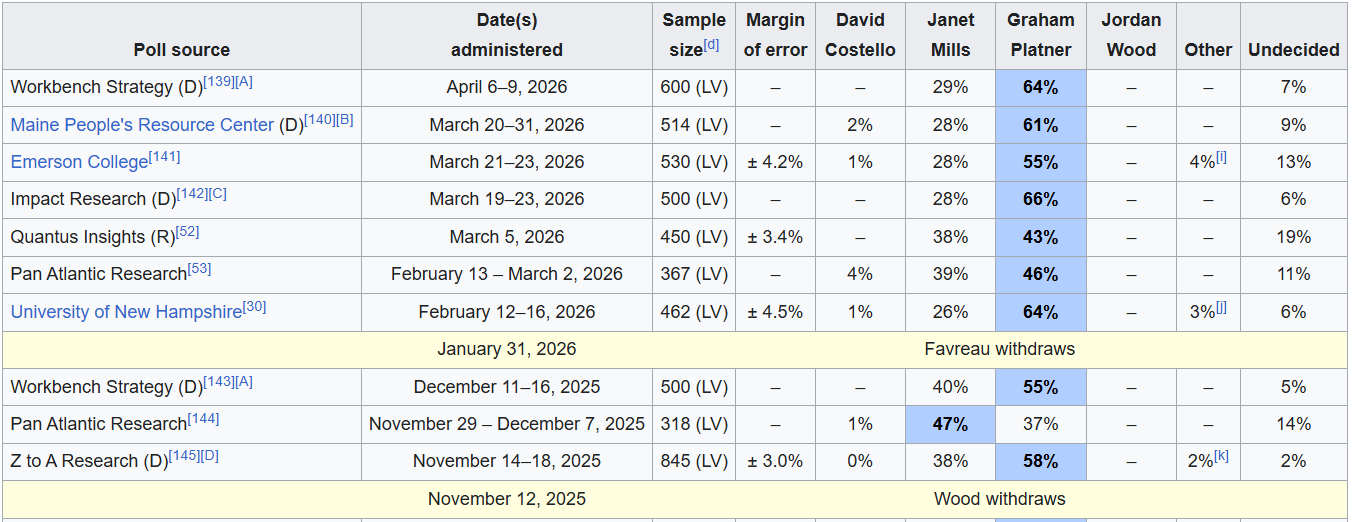Open reference [52] for Quantus Insights
Image resolution: width=1352 pixels, height=522 pixels.
point(187,232)
